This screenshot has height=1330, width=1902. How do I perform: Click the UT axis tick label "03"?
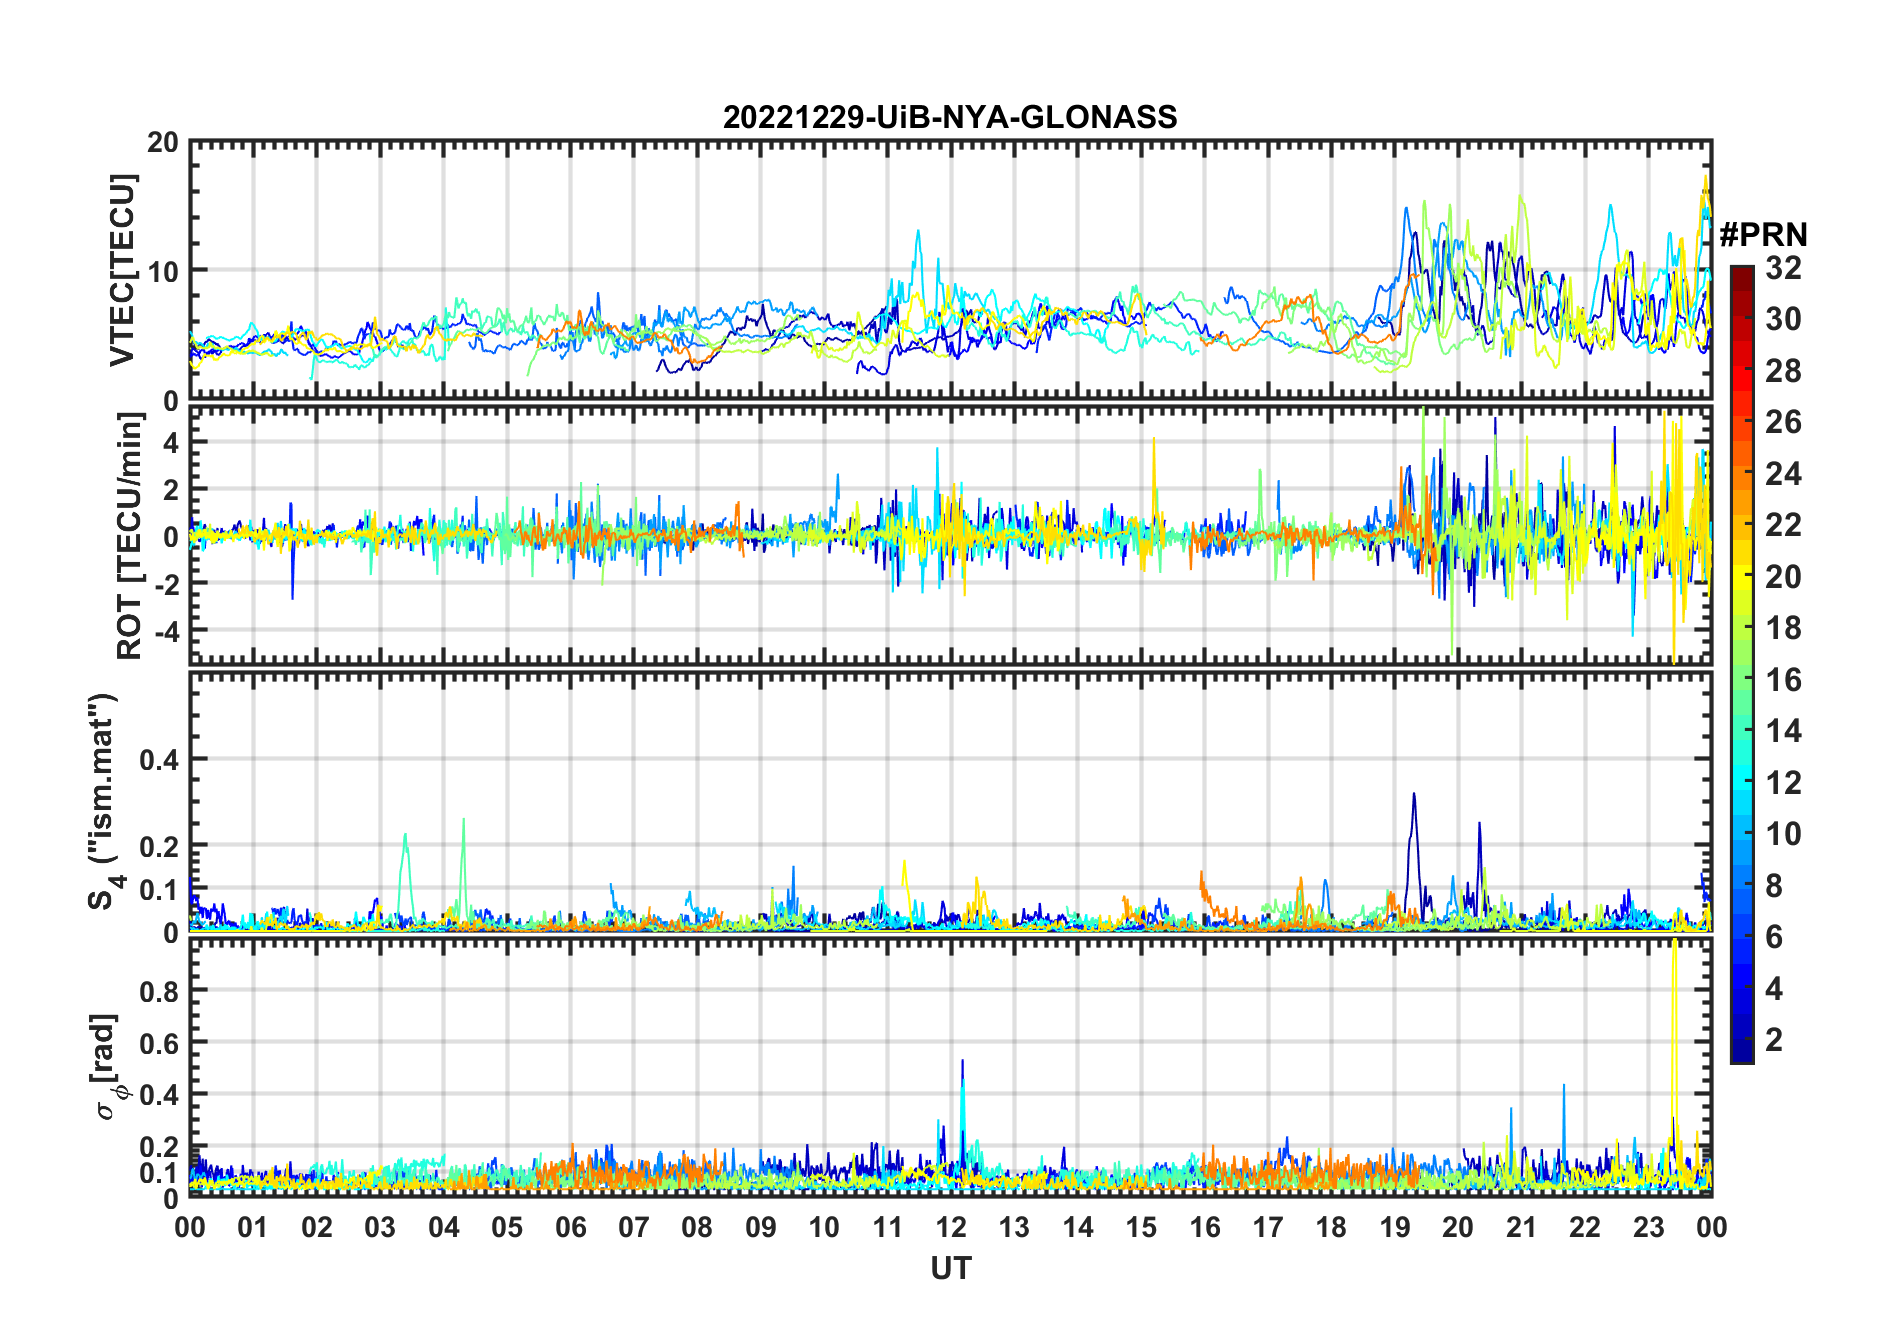click(x=380, y=1227)
